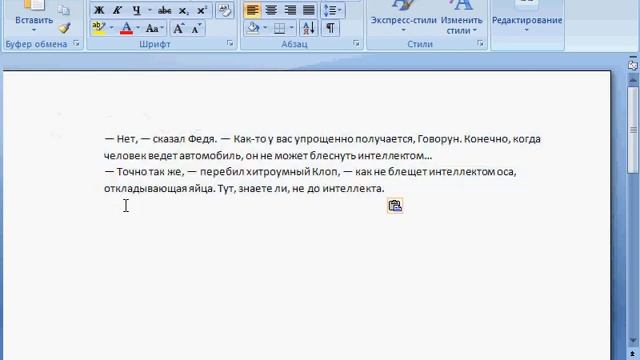
Task: Click the word "Федя" in the first line
Action: point(201,140)
